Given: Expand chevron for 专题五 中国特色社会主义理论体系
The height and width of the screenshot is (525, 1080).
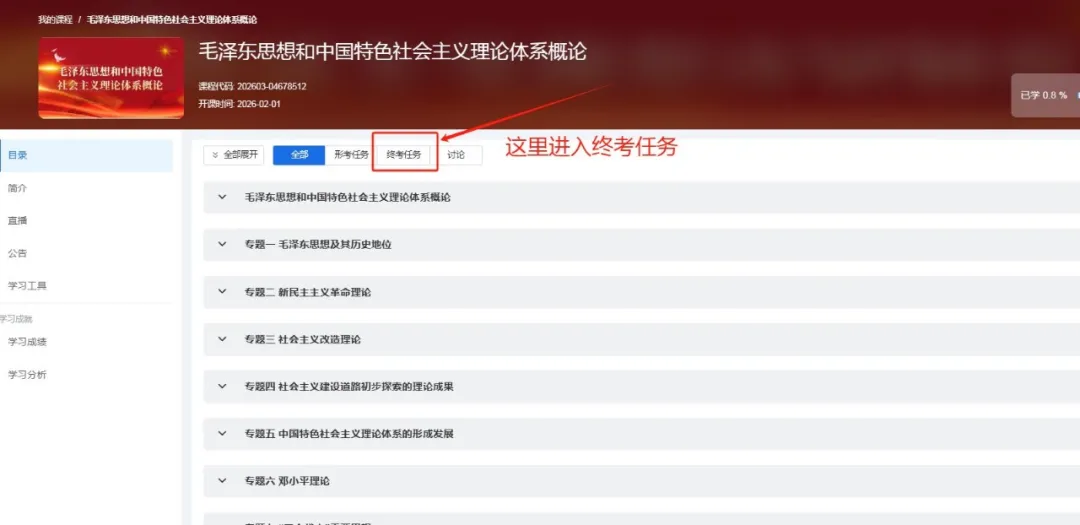Looking at the screenshot, I should pos(222,433).
